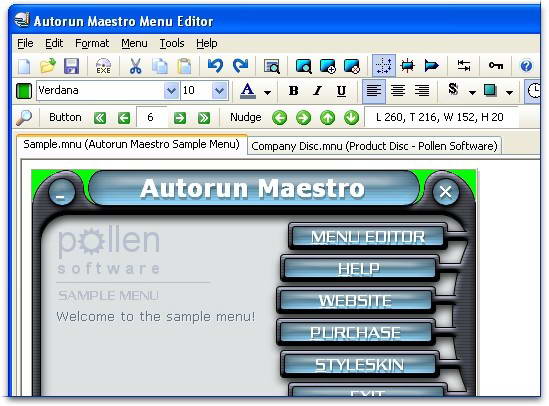549x406 pixels.
Task: Expand the fill color dropdown arrow
Action: point(509,92)
